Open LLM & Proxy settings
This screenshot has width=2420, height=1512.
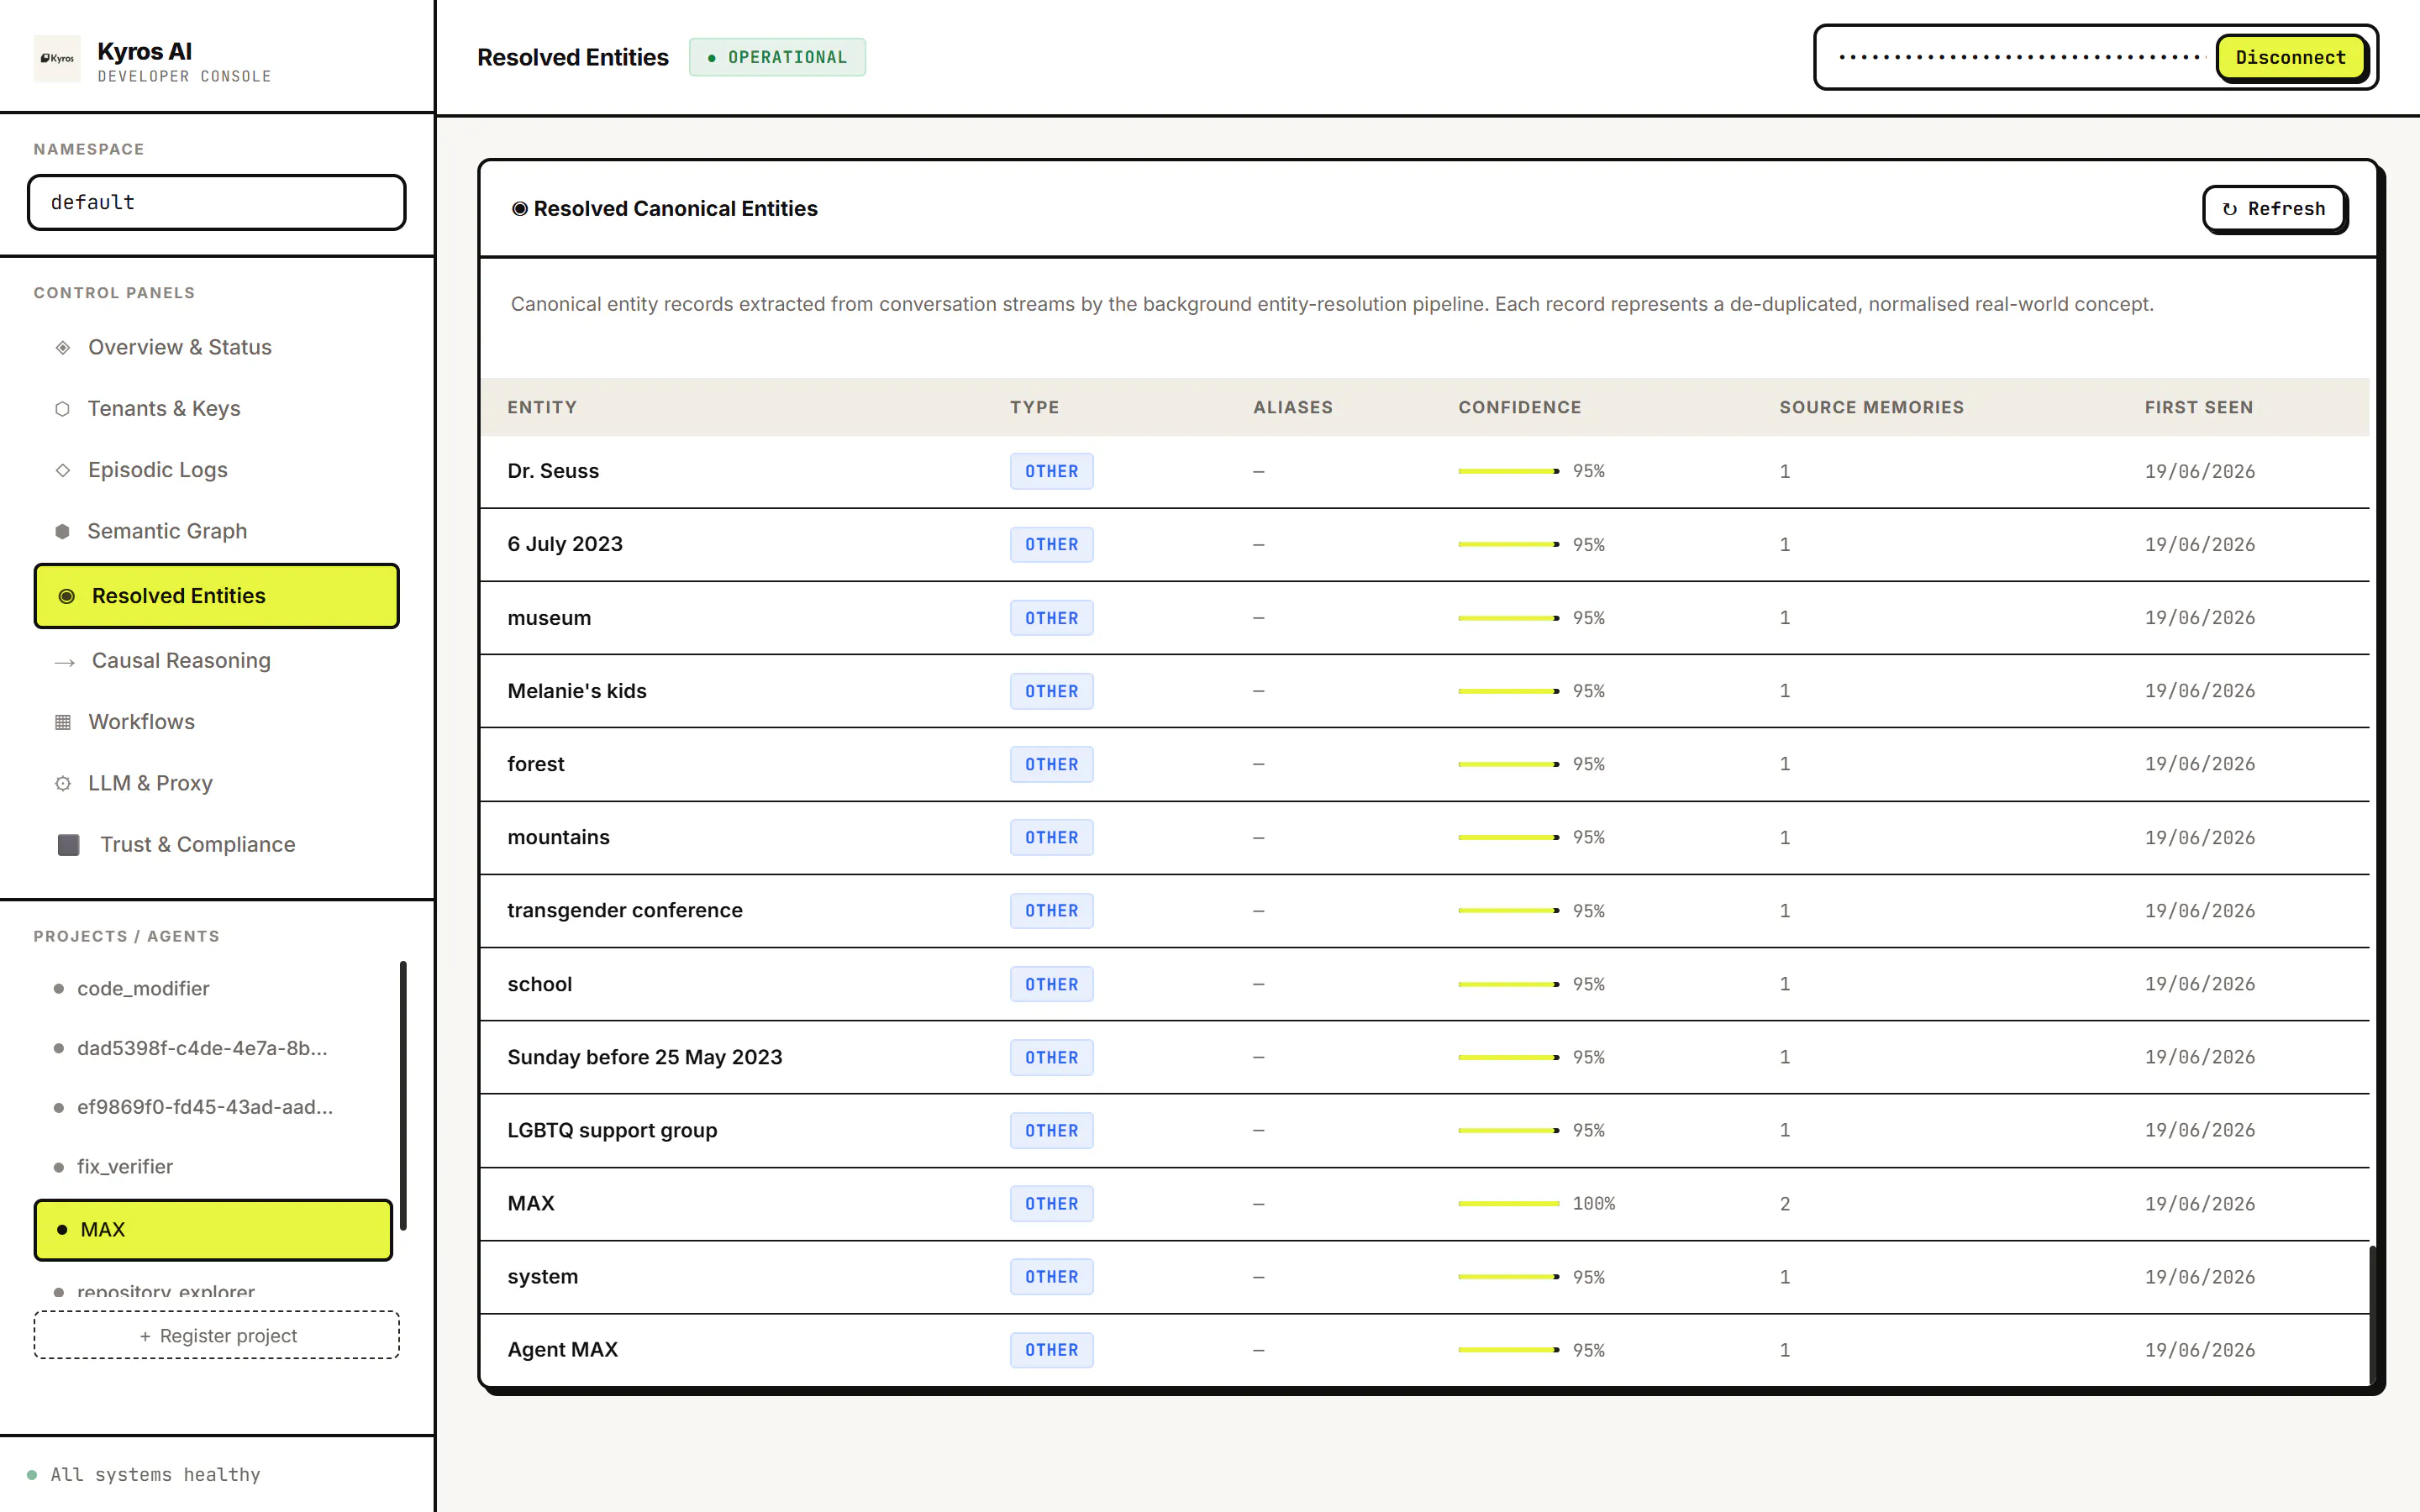[216, 783]
